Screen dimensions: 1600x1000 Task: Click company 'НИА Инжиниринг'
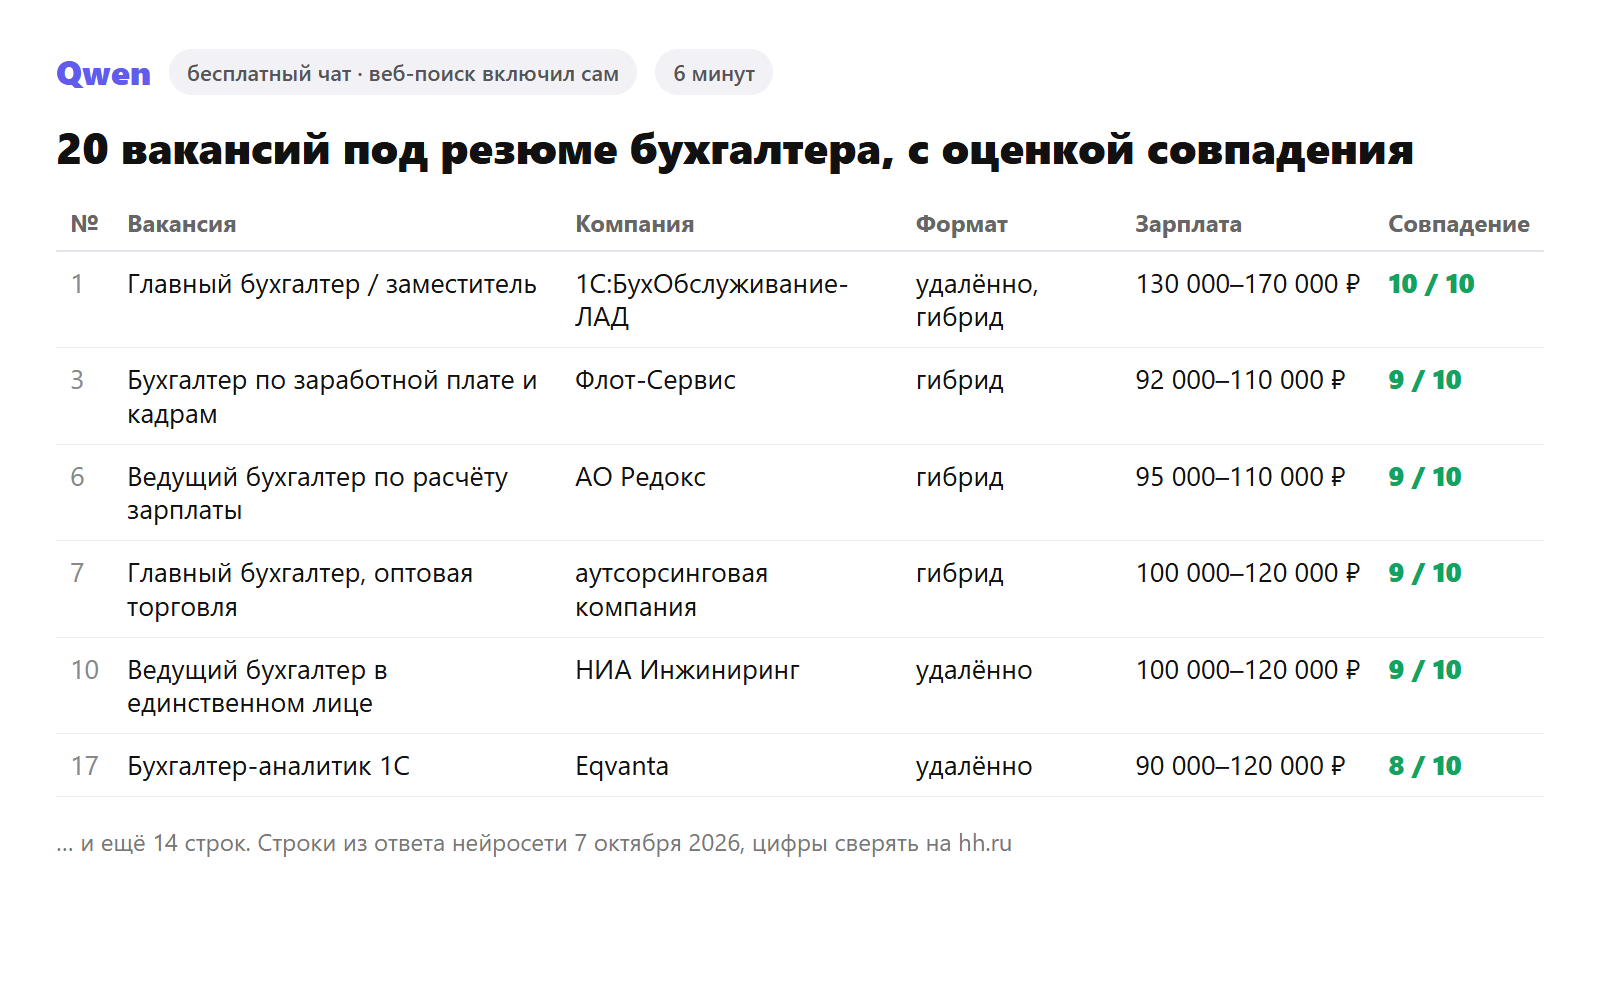click(x=687, y=670)
